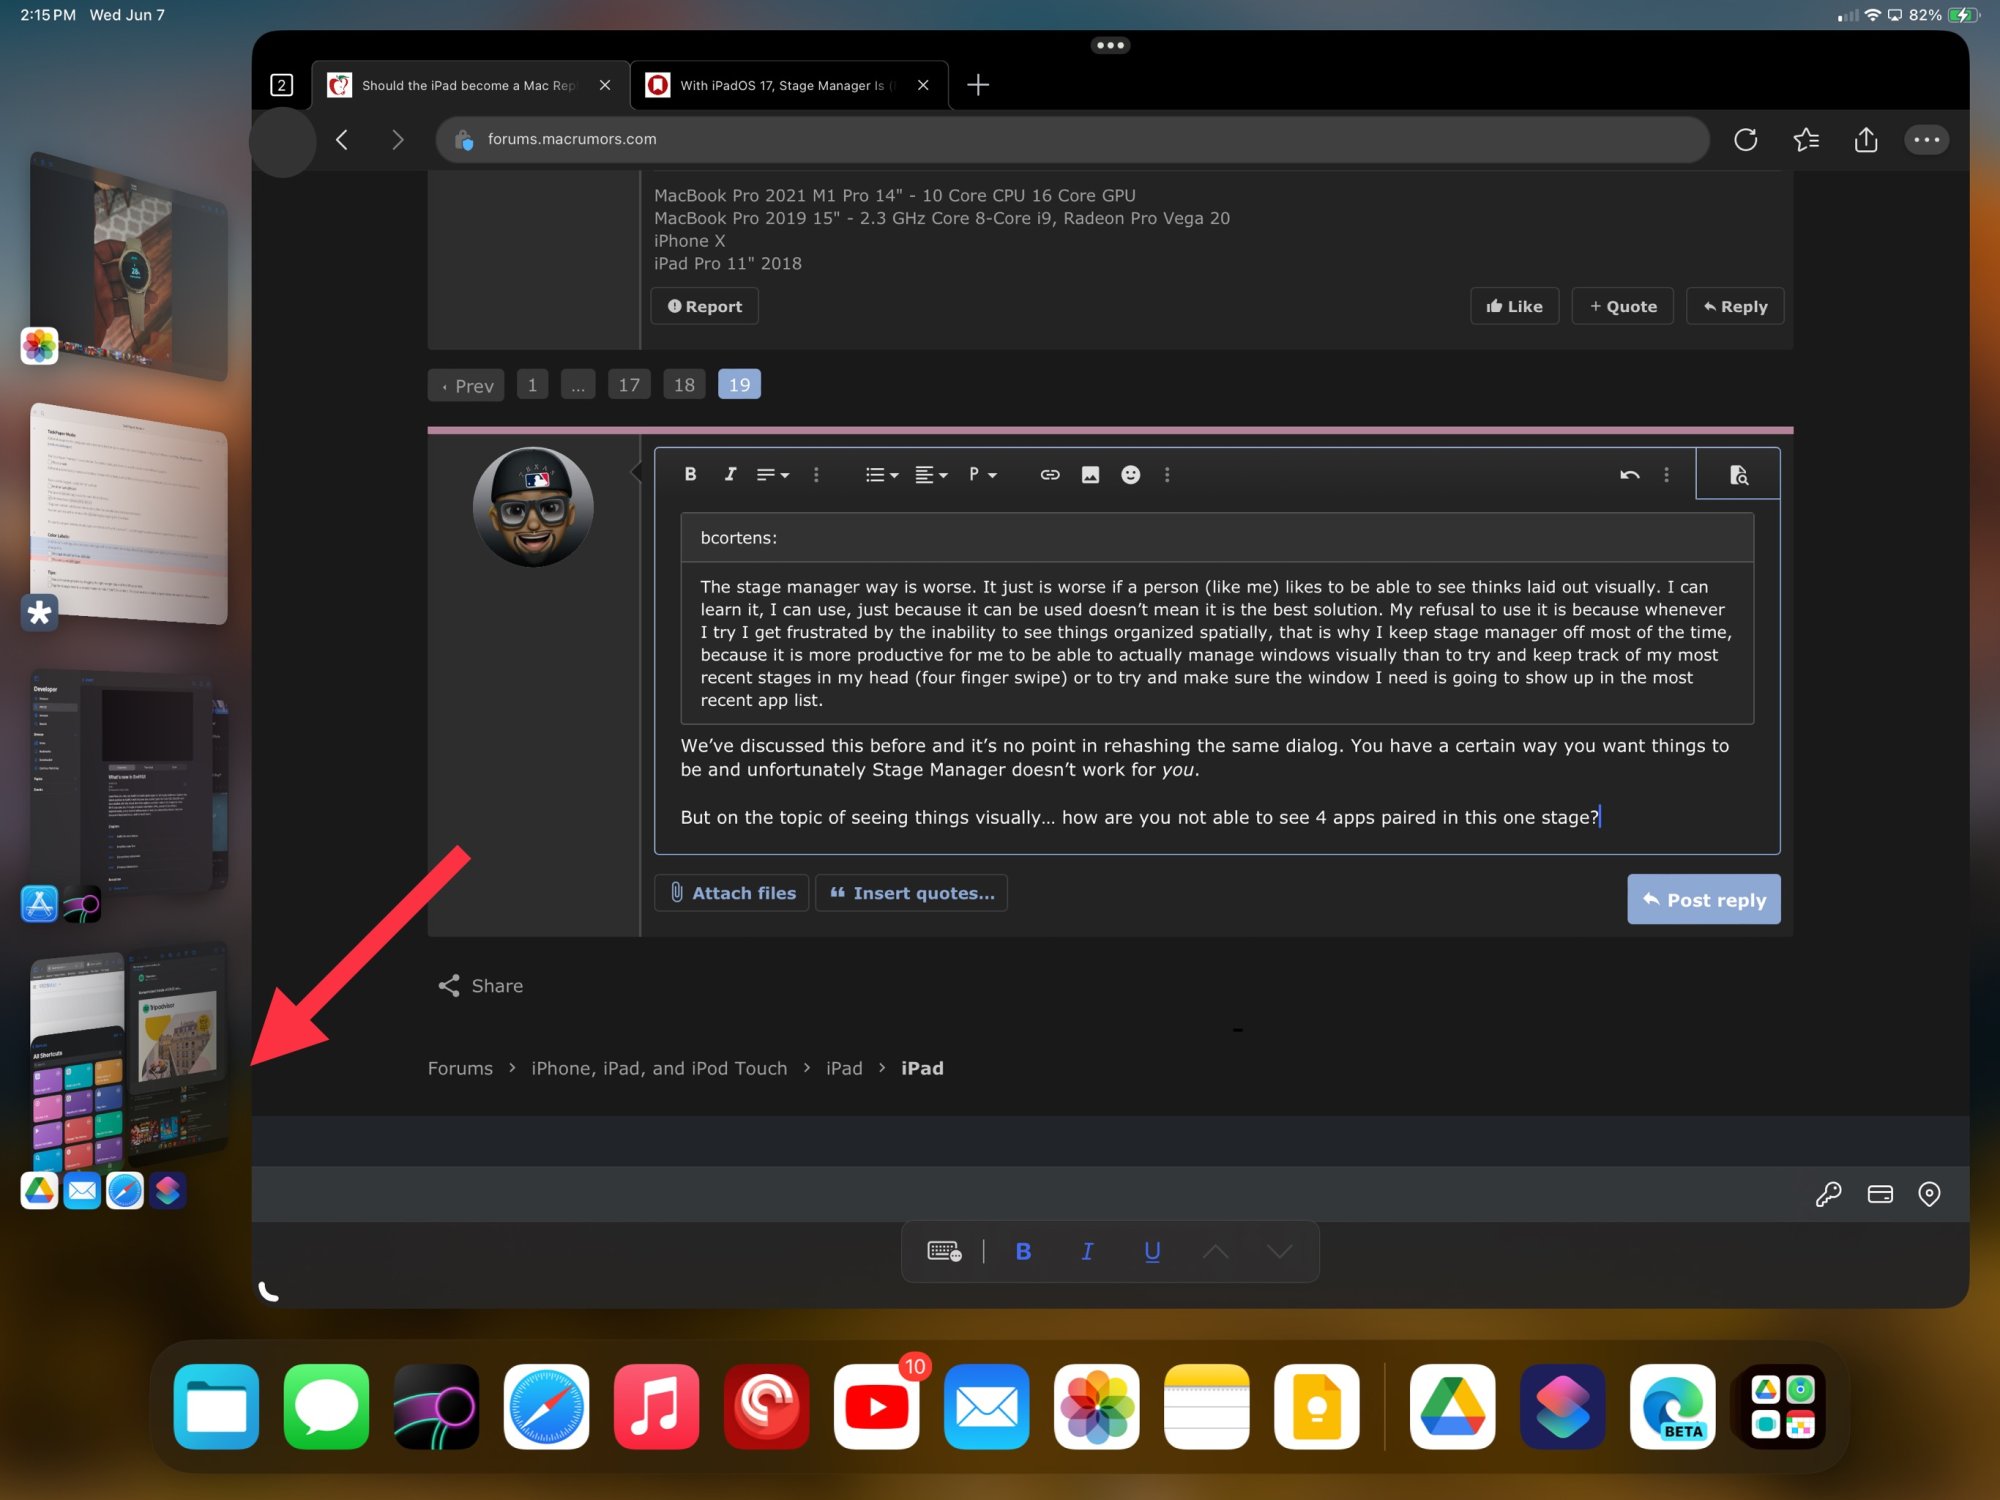Click the Post reply button
The width and height of the screenshot is (2000, 1500).
coord(1703,900)
